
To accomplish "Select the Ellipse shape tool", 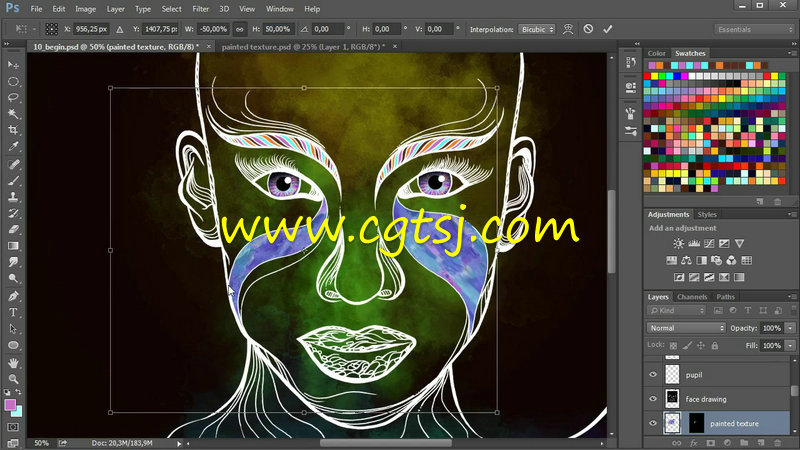I will point(13,345).
